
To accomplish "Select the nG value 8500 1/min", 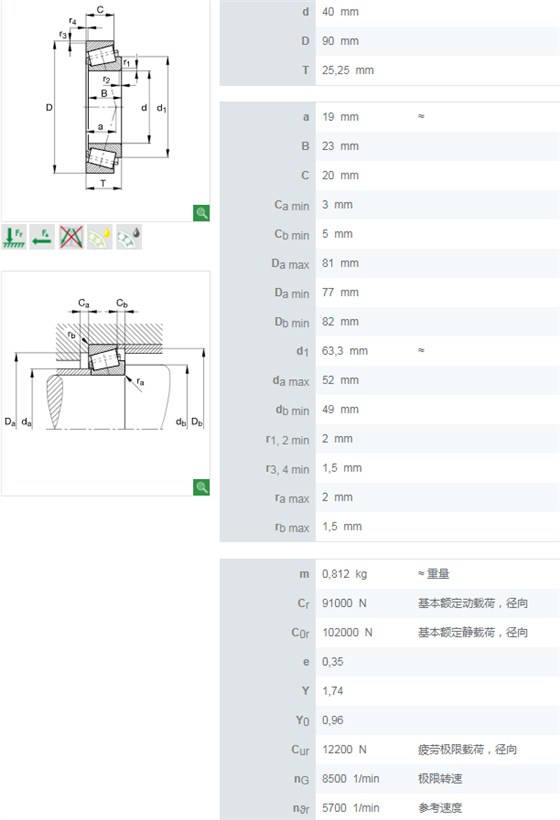I will (x=351, y=779).
